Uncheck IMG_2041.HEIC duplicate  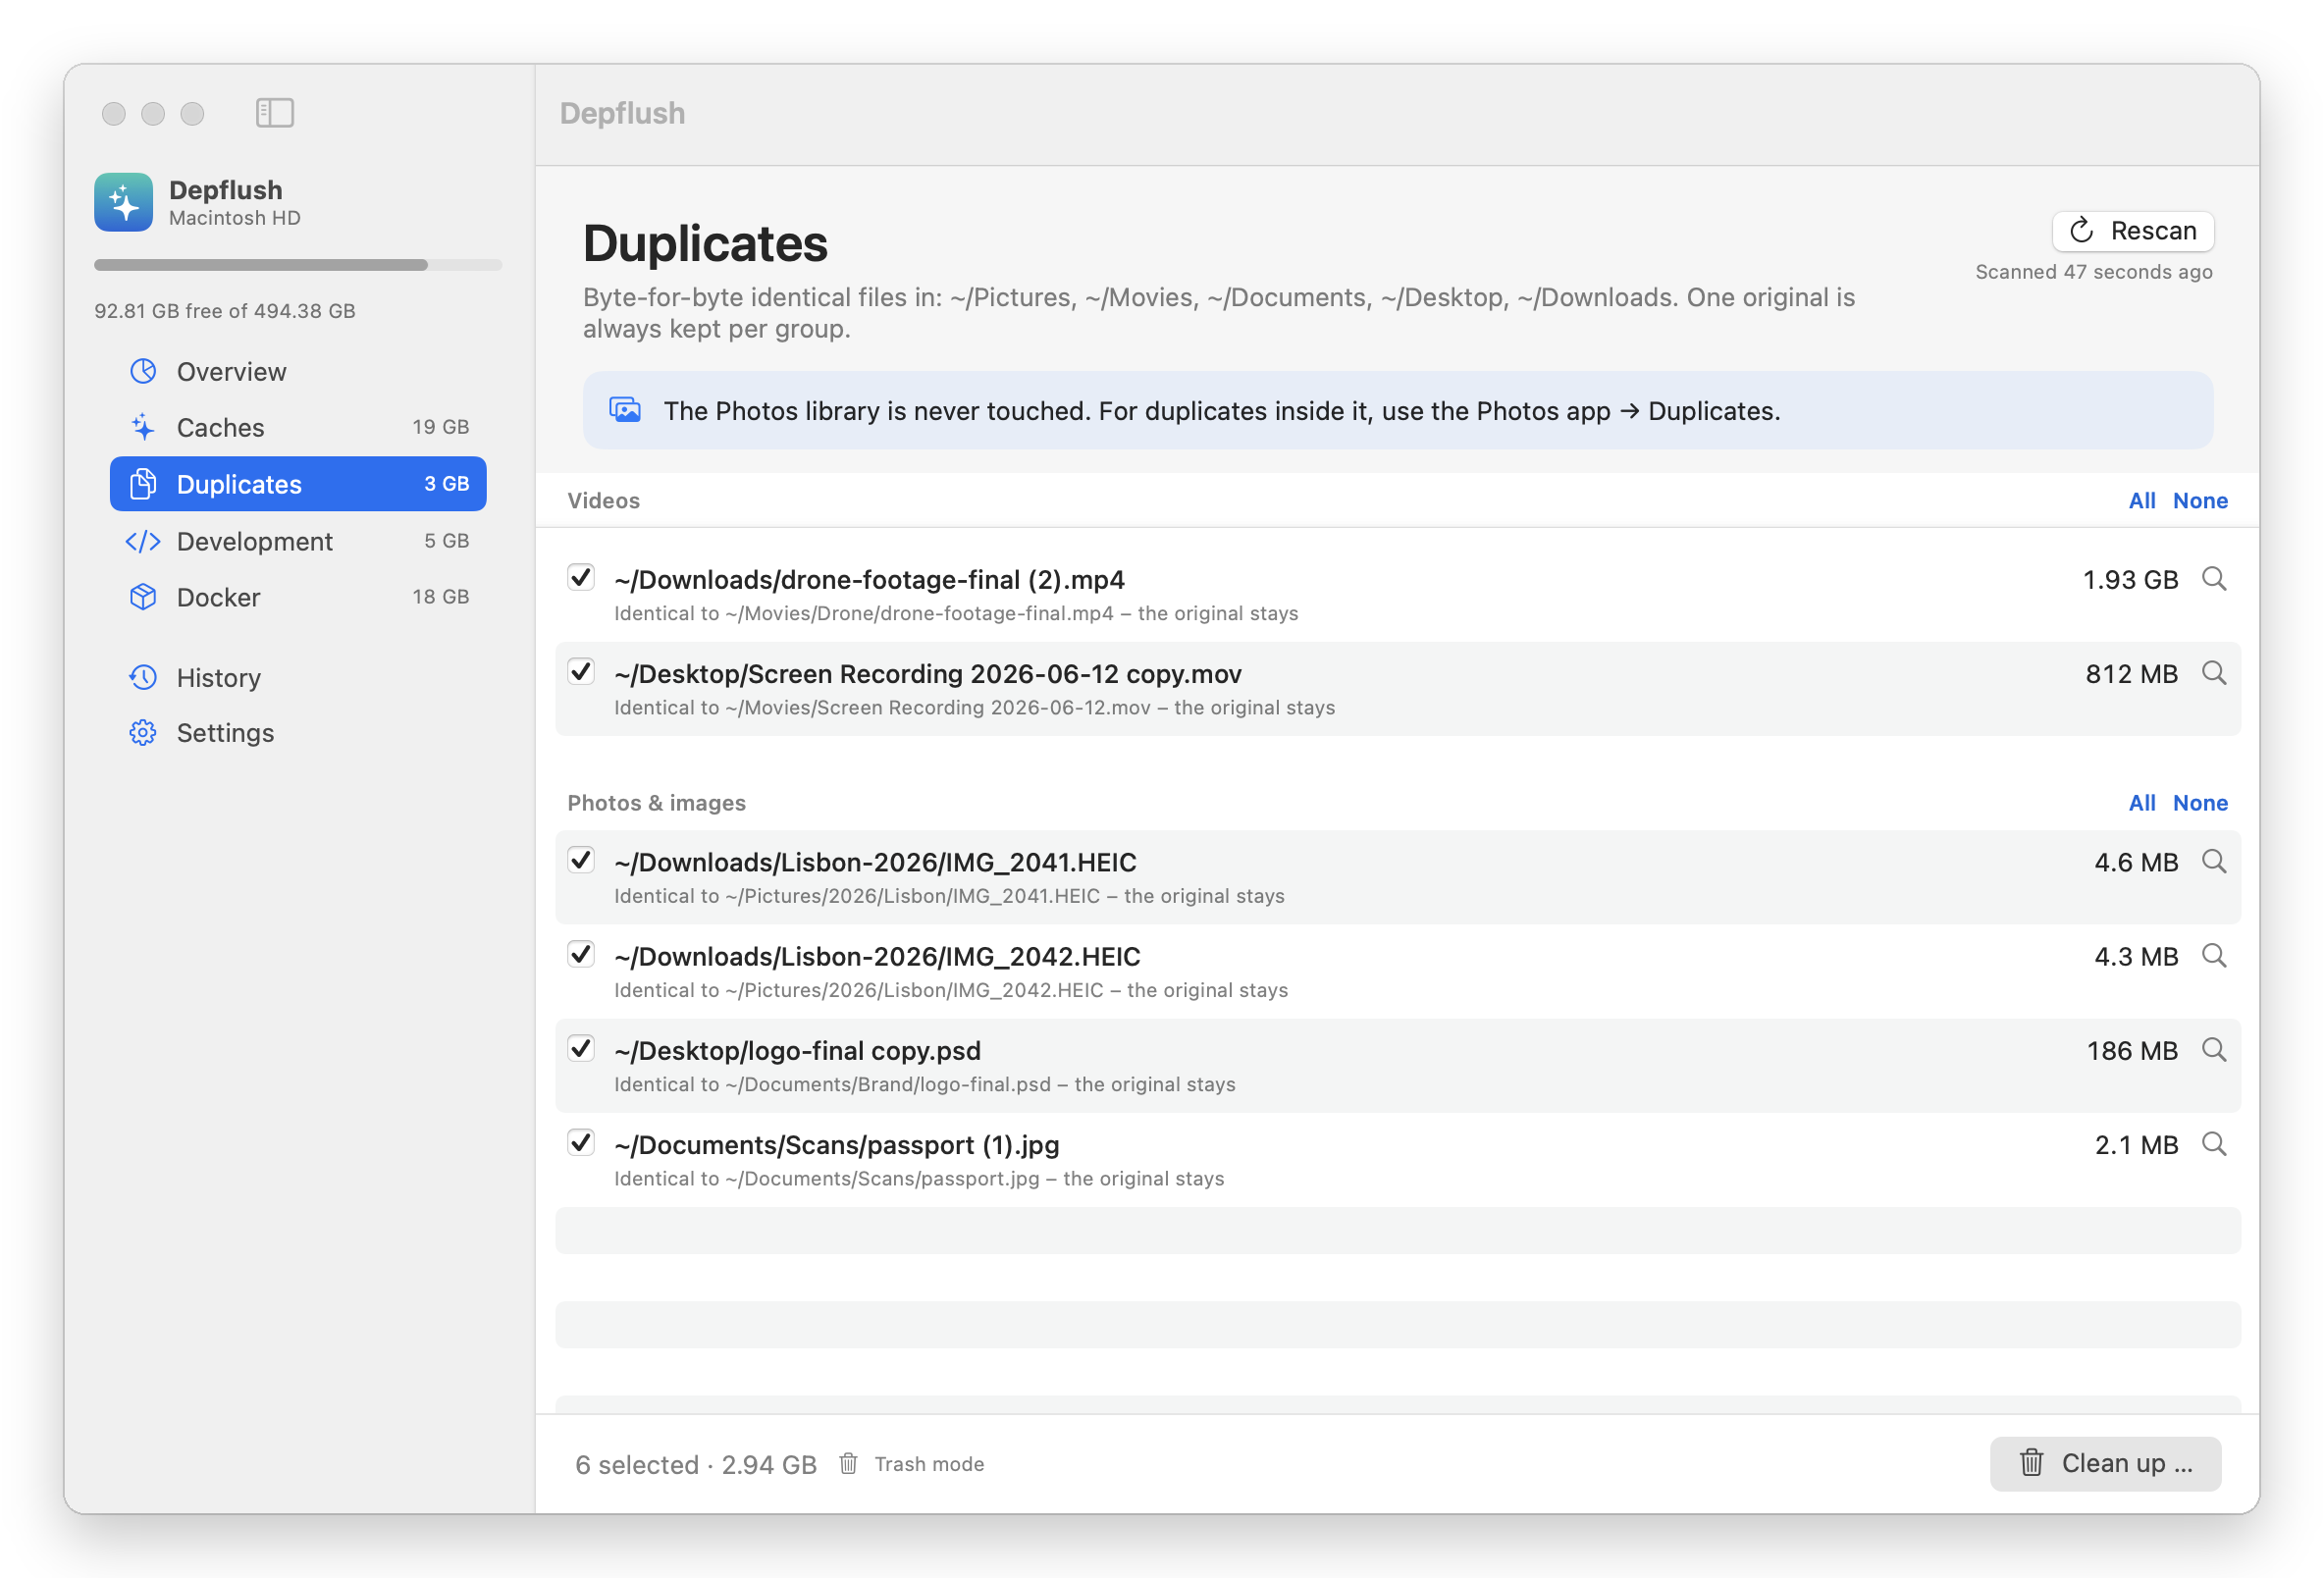click(581, 860)
